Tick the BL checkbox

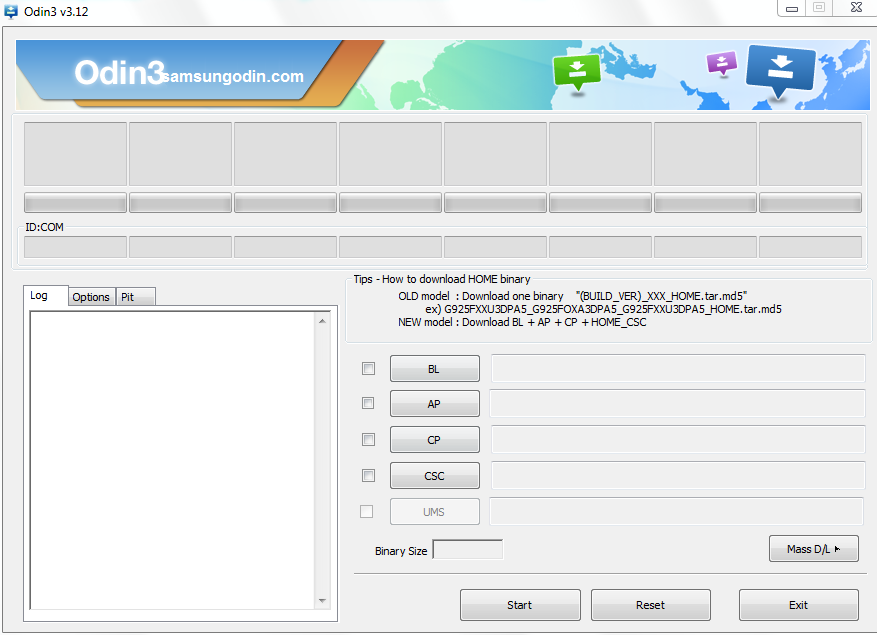coord(368,368)
